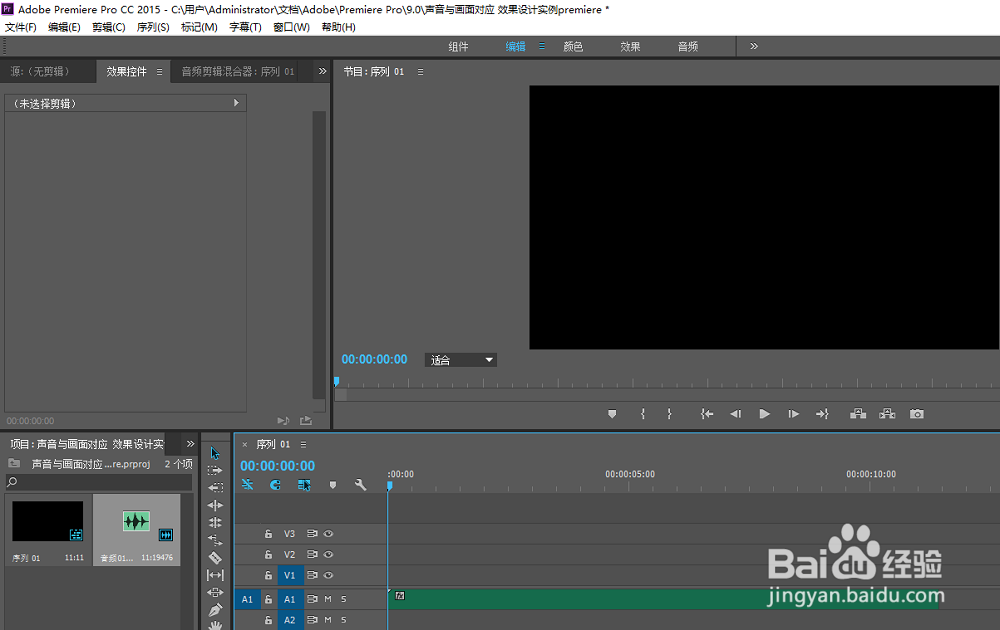This screenshot has height=630, width=1000.
Task: Click the Lift button
Action: [858, 414]
